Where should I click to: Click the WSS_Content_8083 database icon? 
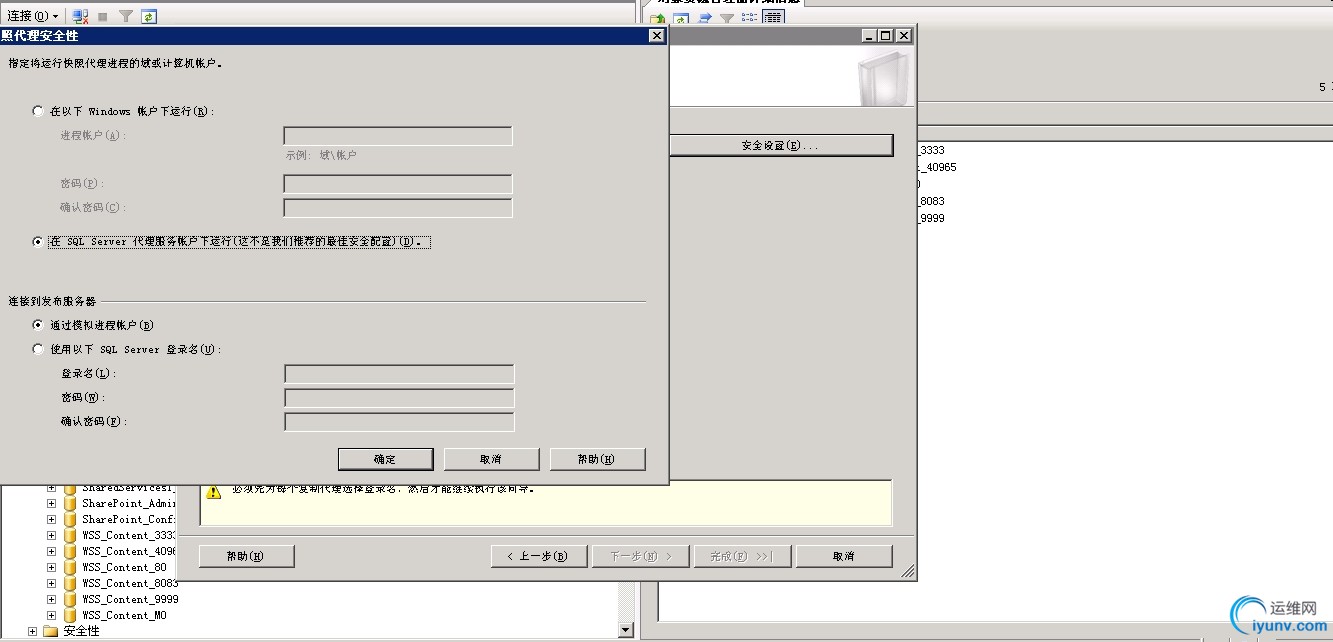point(70,583)
